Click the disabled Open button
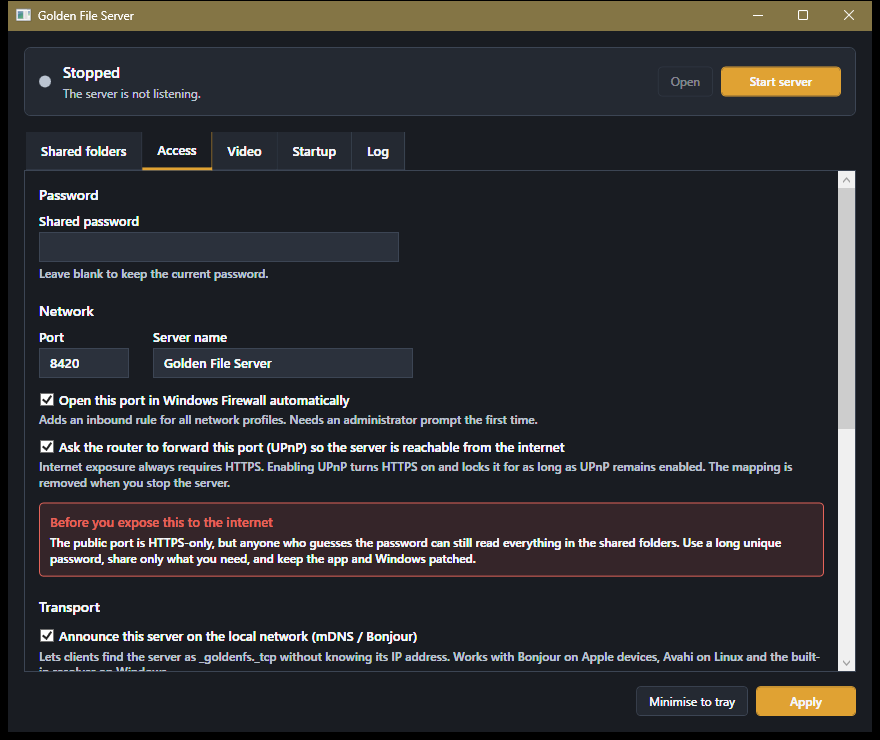Screen dimensions: 880x740 pos(685,82)
